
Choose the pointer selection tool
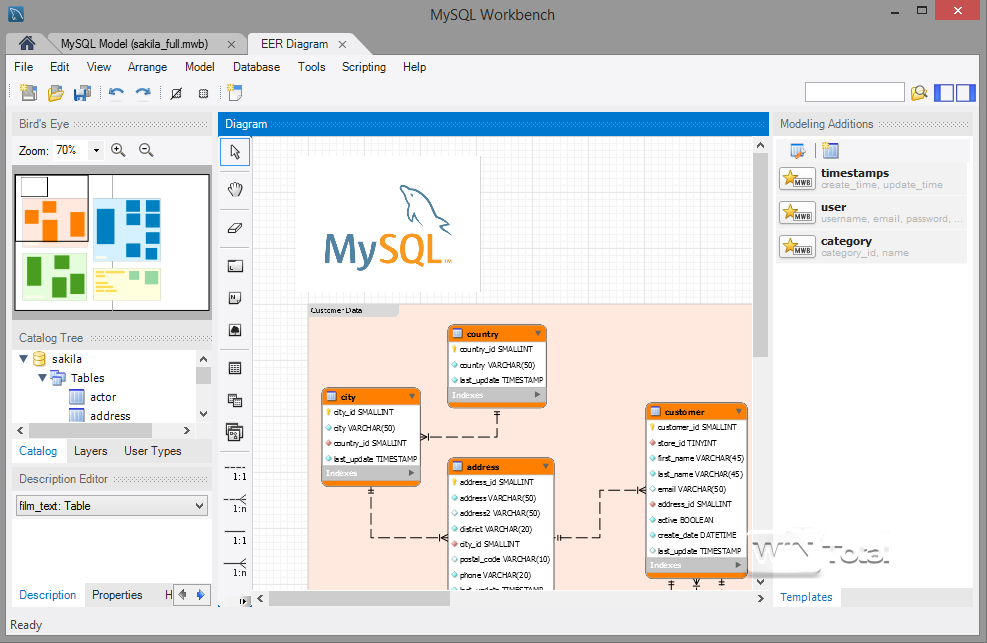[236, 152]
